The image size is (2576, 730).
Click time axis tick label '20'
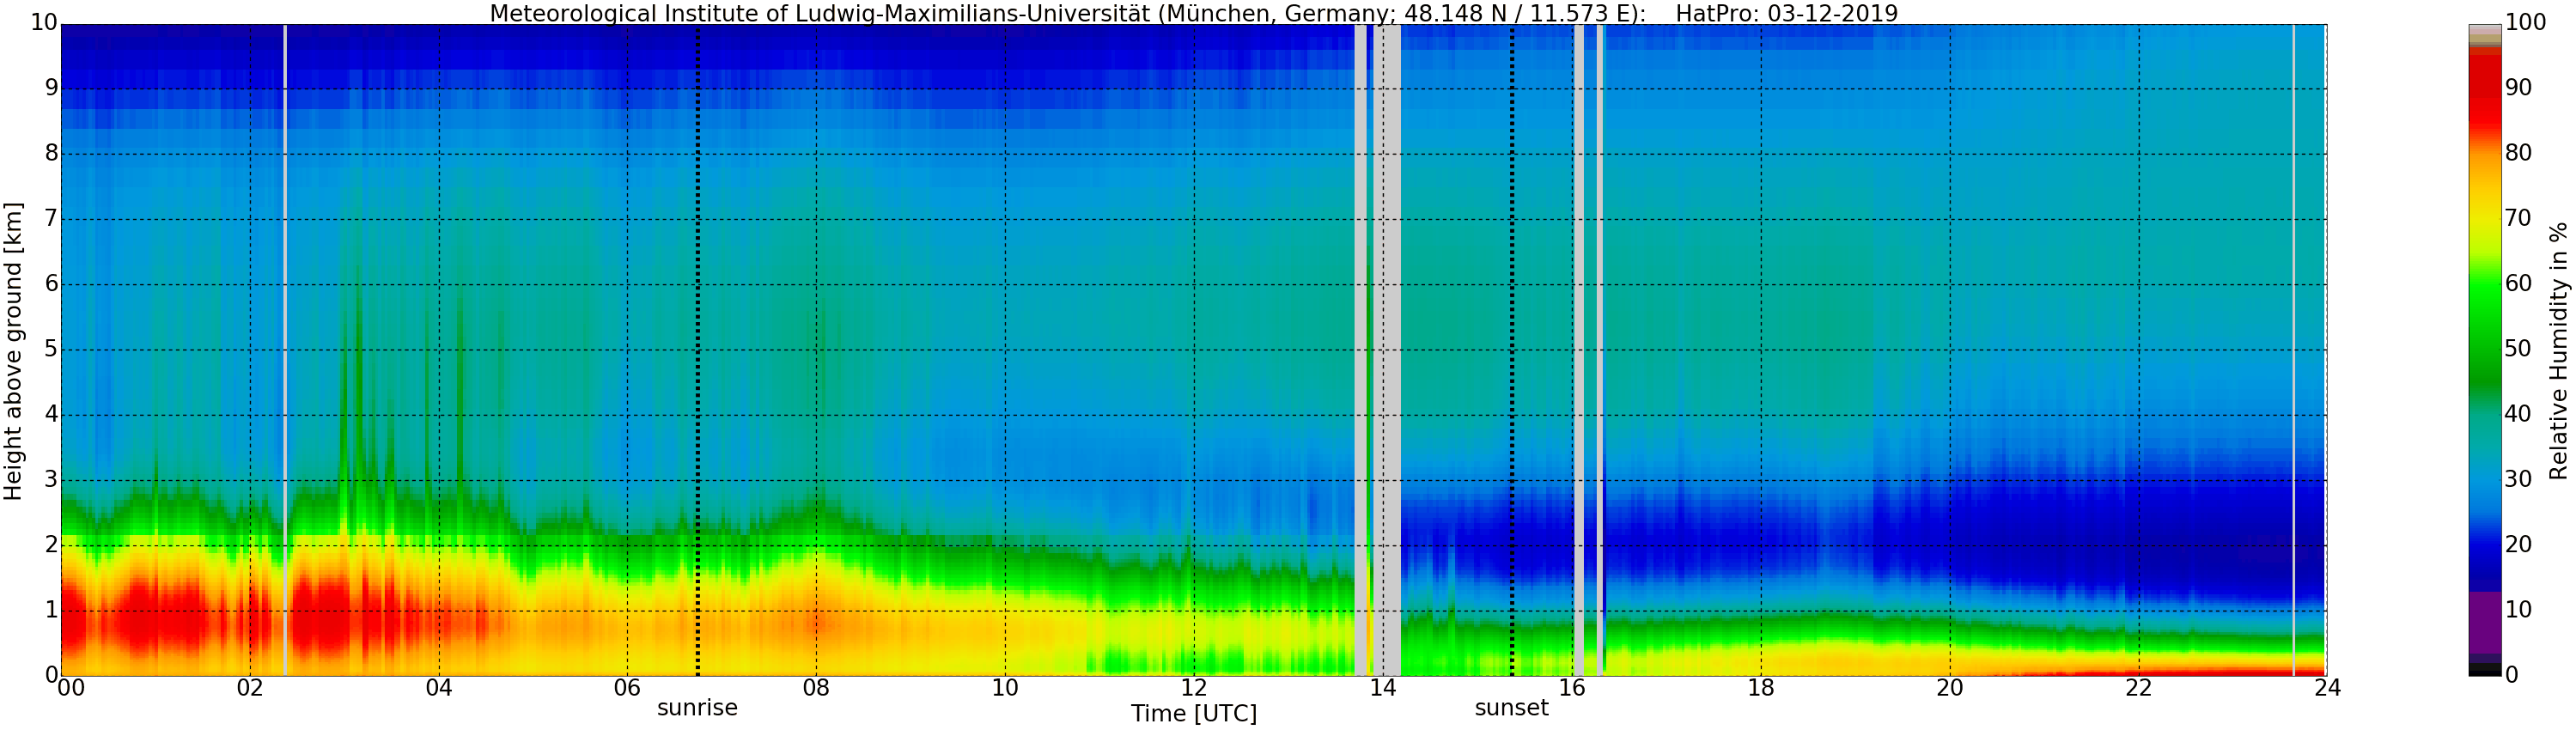[x=1950, y=688]
